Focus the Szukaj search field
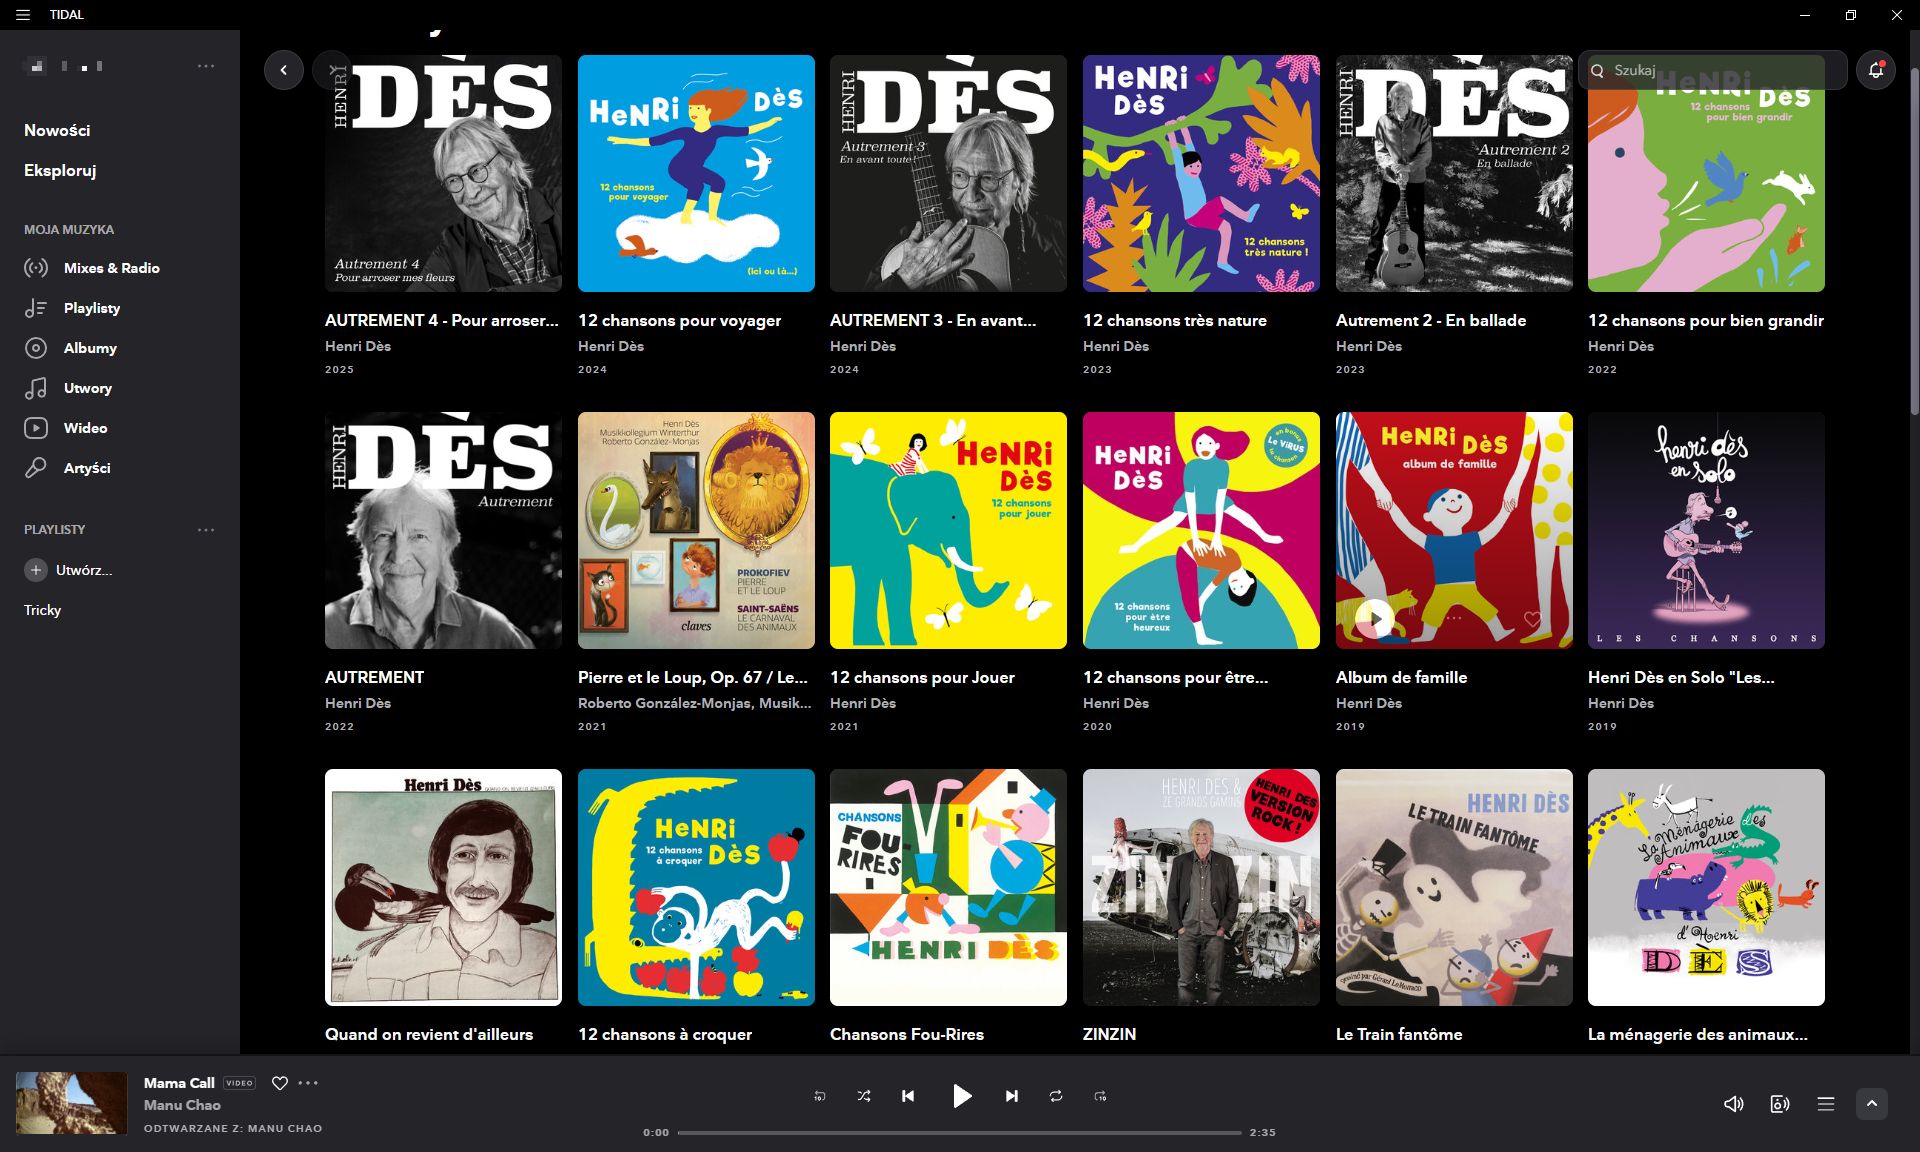Image resolution: width=1920 pixels, height=1152 pixels. [x=1712, y=70]
